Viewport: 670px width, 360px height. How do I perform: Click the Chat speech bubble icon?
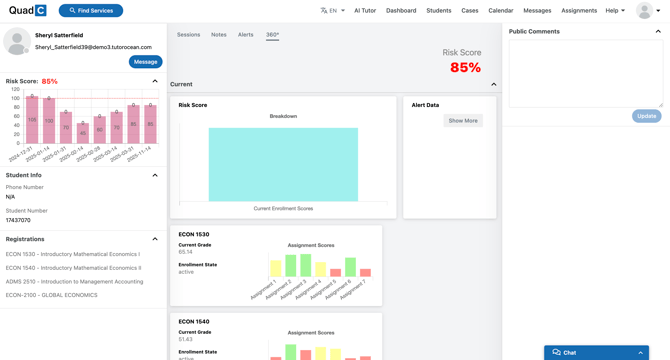point(556,352)
